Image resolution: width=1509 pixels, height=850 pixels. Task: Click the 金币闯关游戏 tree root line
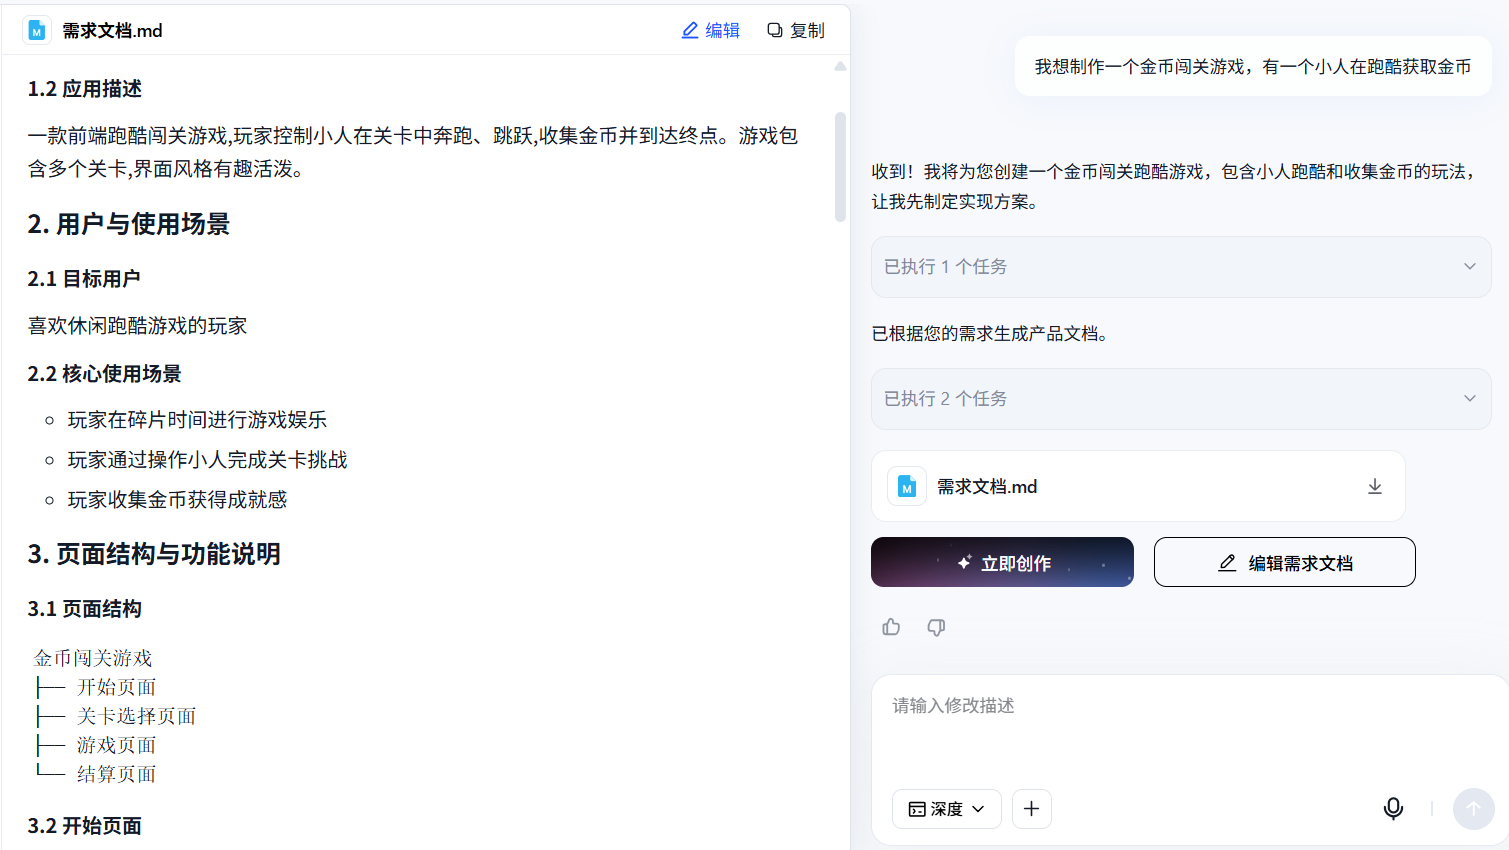93,658
